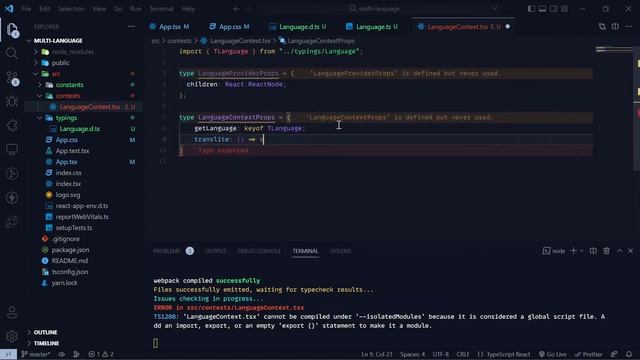This screenshot has height=360, width=640.
Task: Click Prettier in the status bar
Action: click(588, 354)
